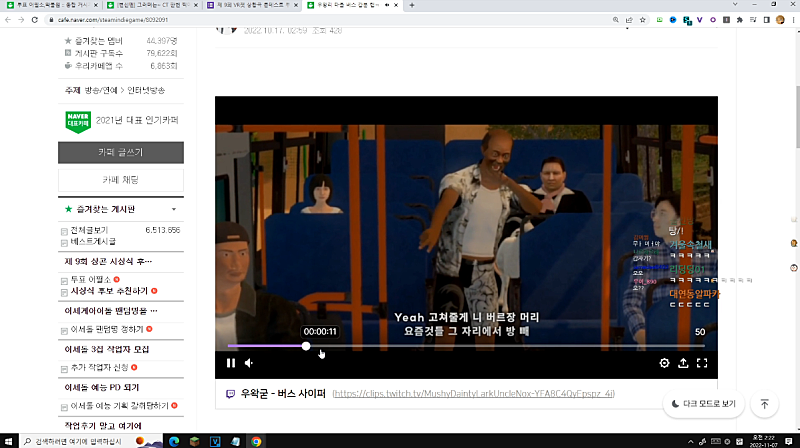Open a new browser tab with plus button
The image size is (800, 448).
click(x=412, y=5)
